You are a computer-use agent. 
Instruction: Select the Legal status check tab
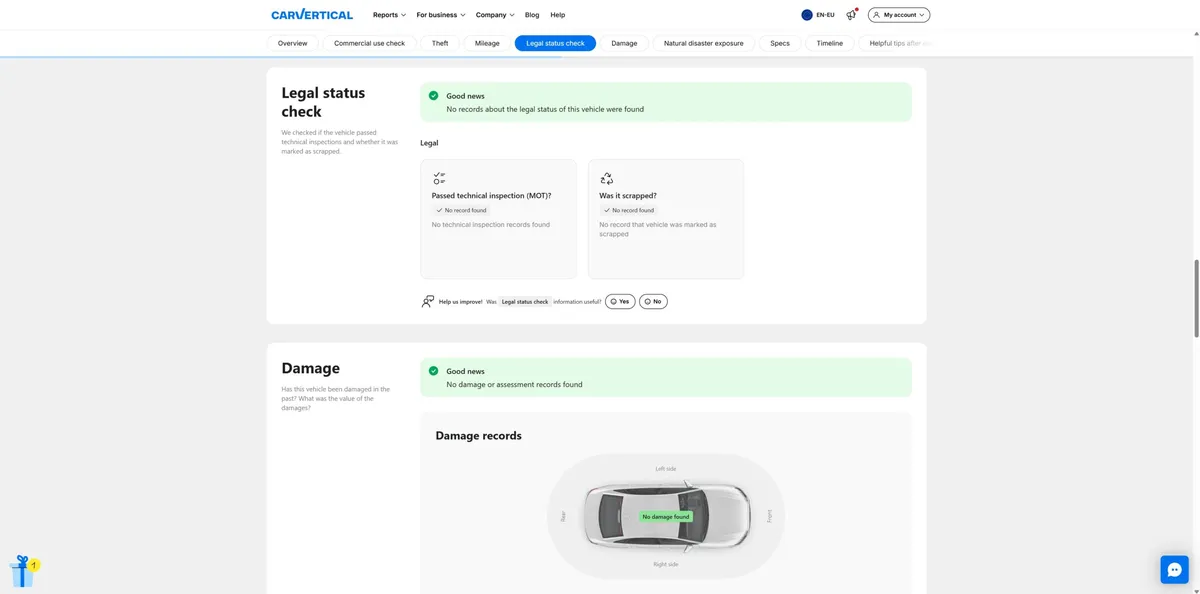[555, 43]
